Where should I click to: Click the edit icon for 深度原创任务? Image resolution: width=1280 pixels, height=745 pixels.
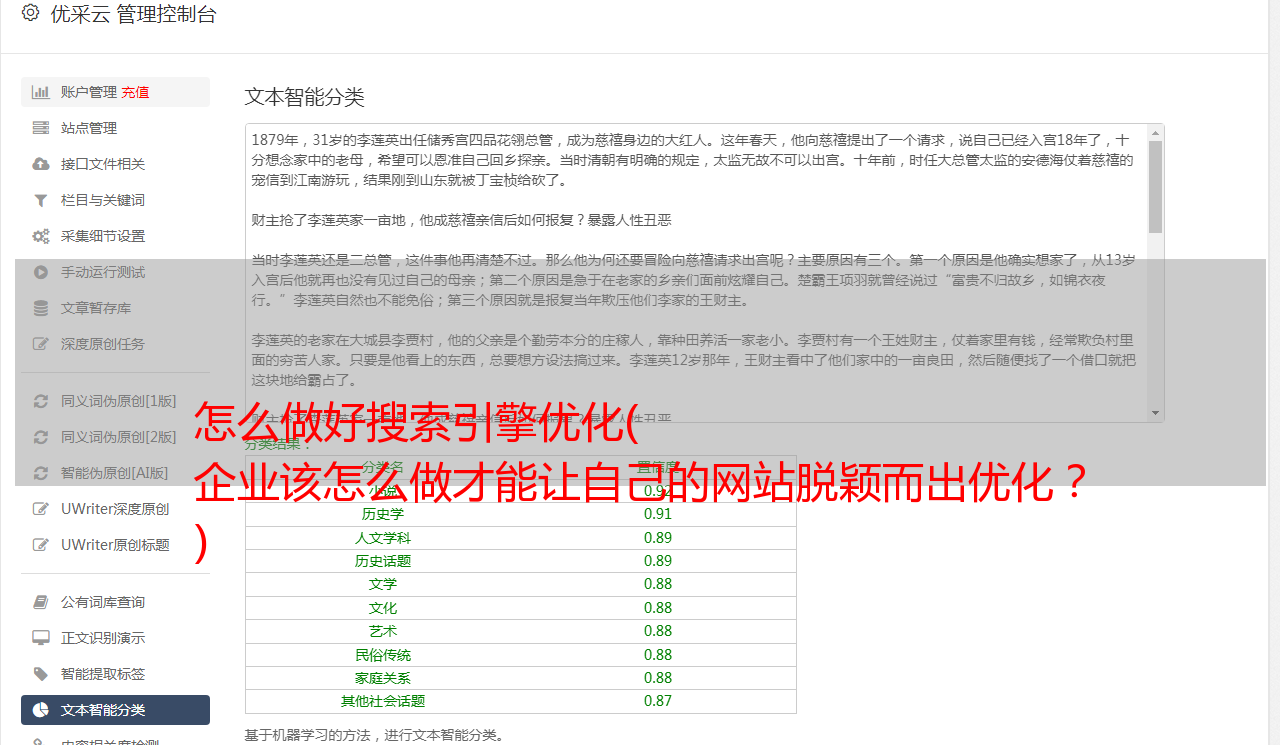coord(40,344)
